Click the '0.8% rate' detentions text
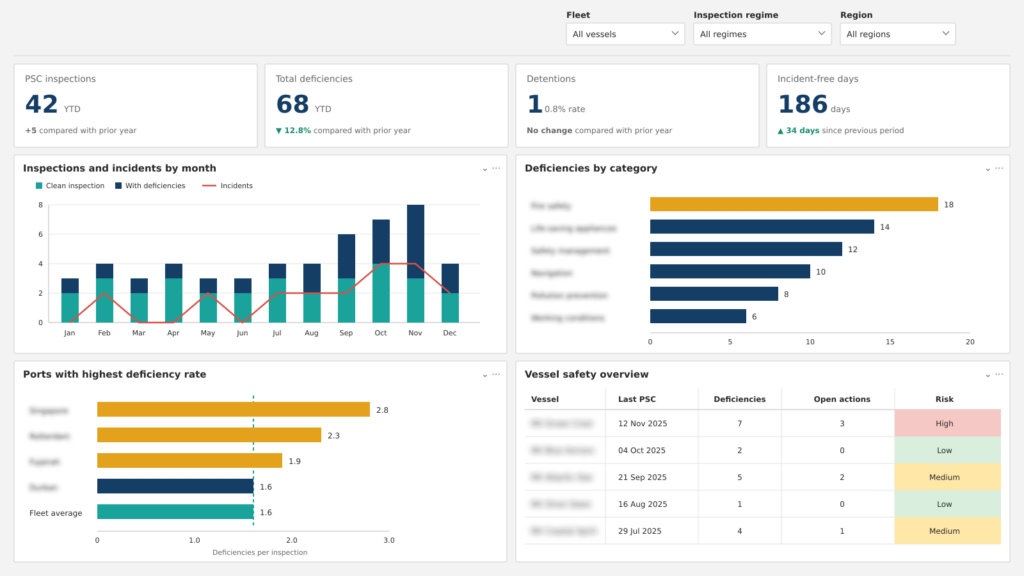Image resolution: width=1024 pixels, height=576 pixels. pyautogui.click(x=565, y=110)
